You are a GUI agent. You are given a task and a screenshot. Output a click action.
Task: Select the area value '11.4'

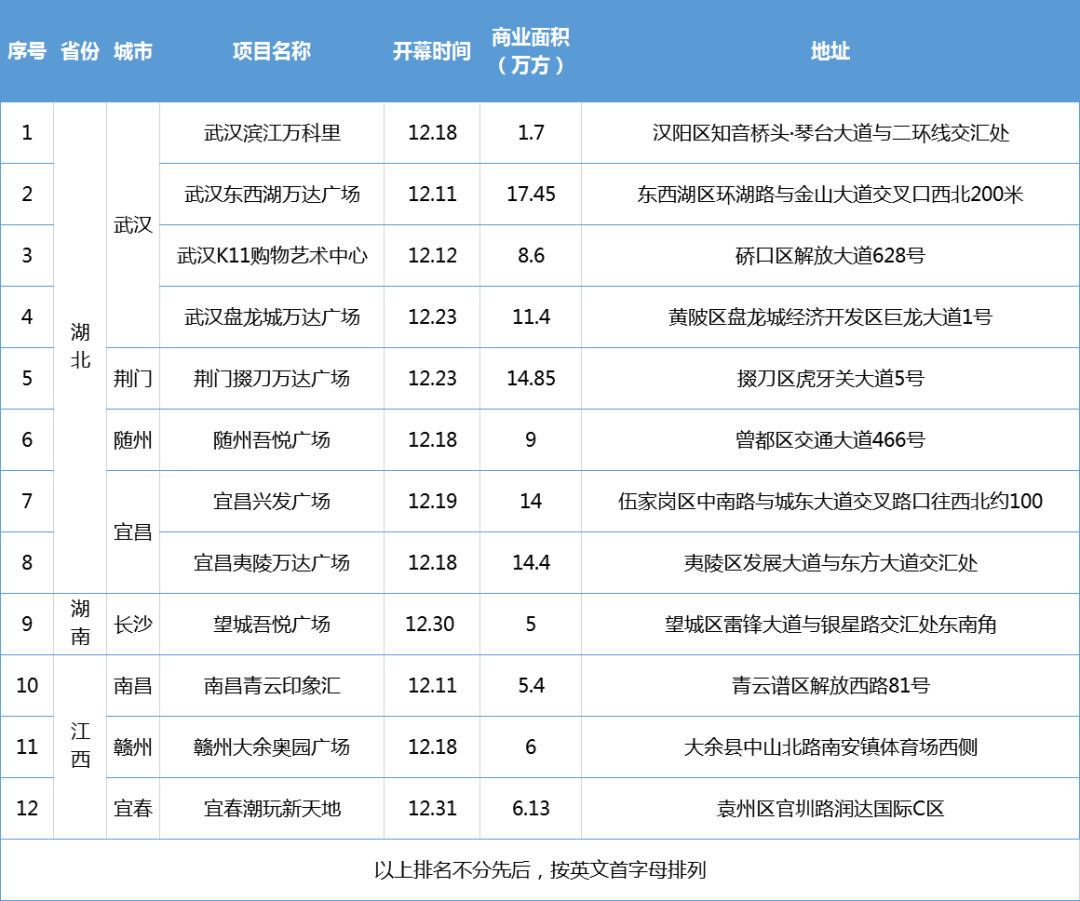[531, 317]
